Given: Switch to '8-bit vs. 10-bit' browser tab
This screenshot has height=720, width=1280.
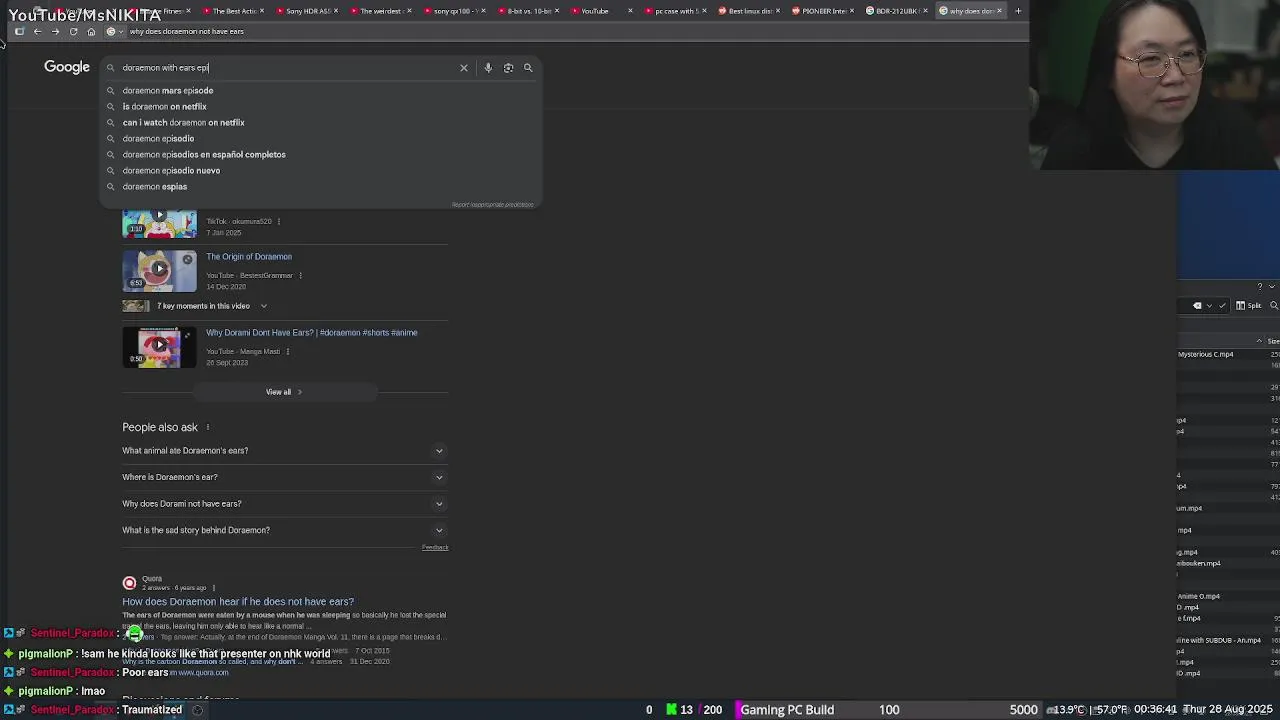Looking at the screenshot, I should coord(527,11).
